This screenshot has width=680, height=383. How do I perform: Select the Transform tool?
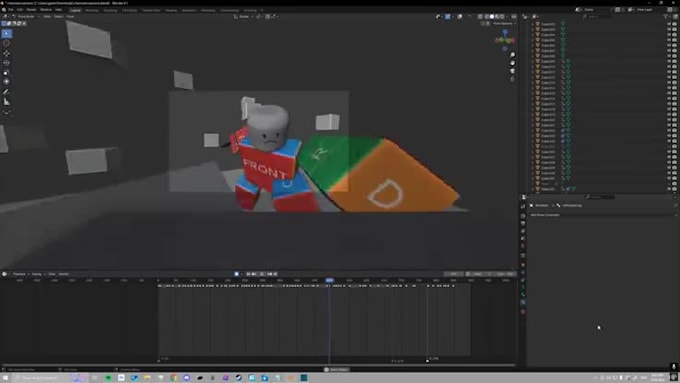pyautogui.click(x=7, y=82)
